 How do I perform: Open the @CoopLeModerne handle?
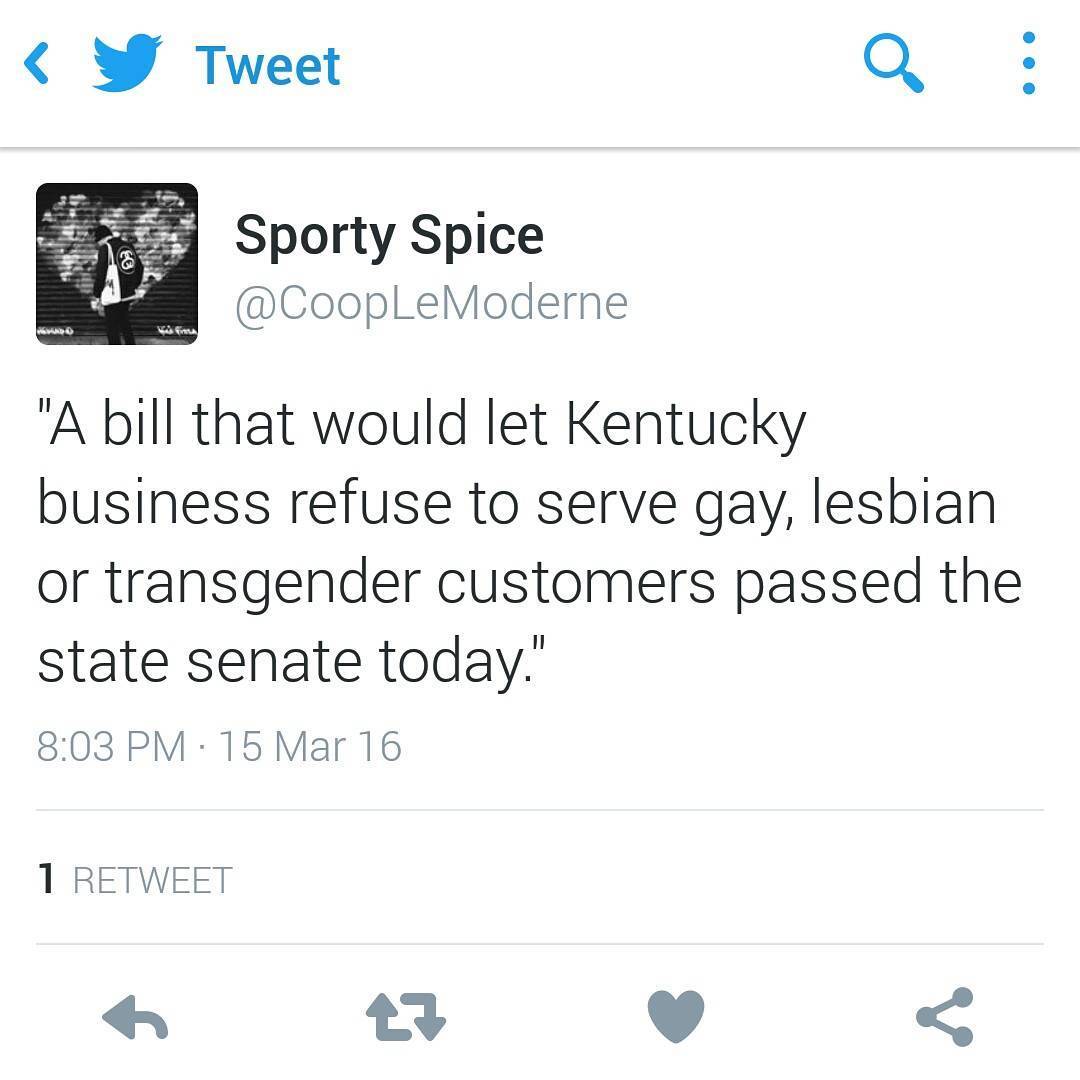click(431, 304)
